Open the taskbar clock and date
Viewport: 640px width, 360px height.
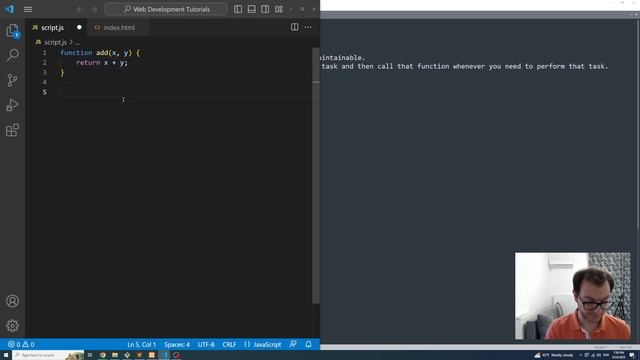[618, 355]
